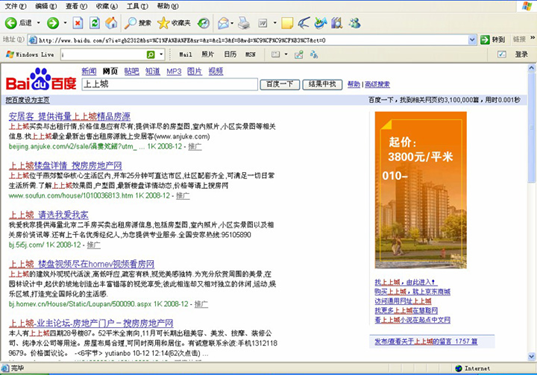Click the book with magnifier Research icon
The image size is (537, 375).
337,23
